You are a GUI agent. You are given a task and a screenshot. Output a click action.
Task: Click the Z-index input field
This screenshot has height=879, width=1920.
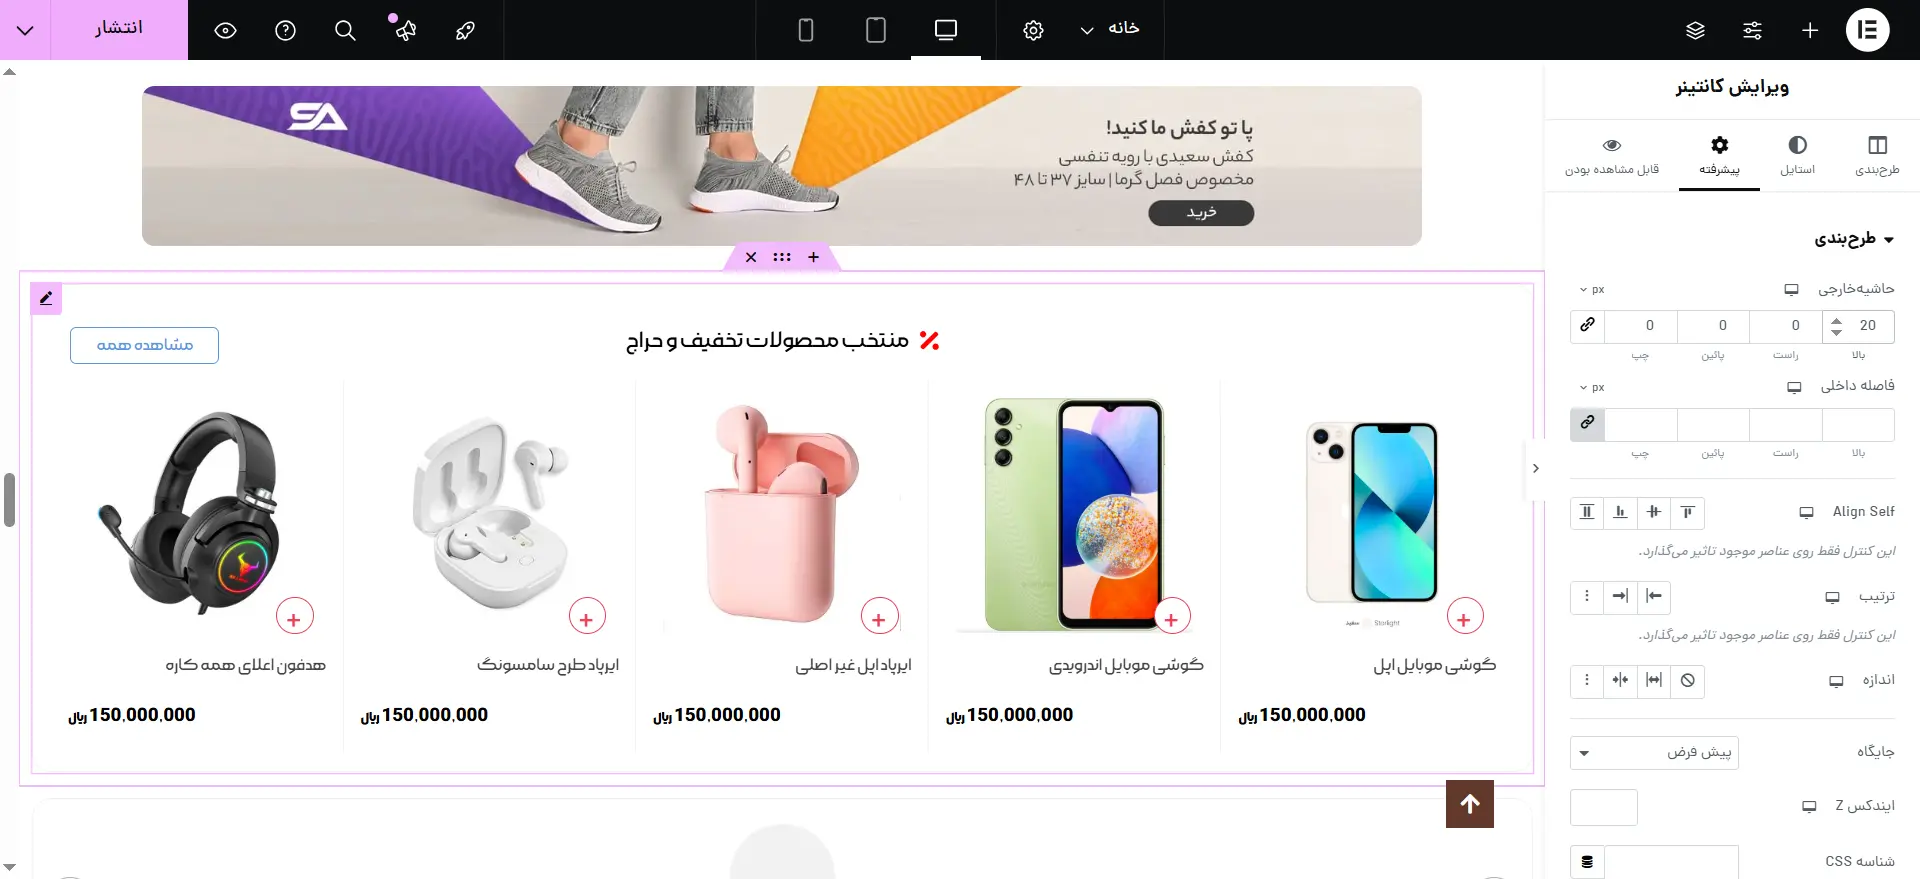1604,807
